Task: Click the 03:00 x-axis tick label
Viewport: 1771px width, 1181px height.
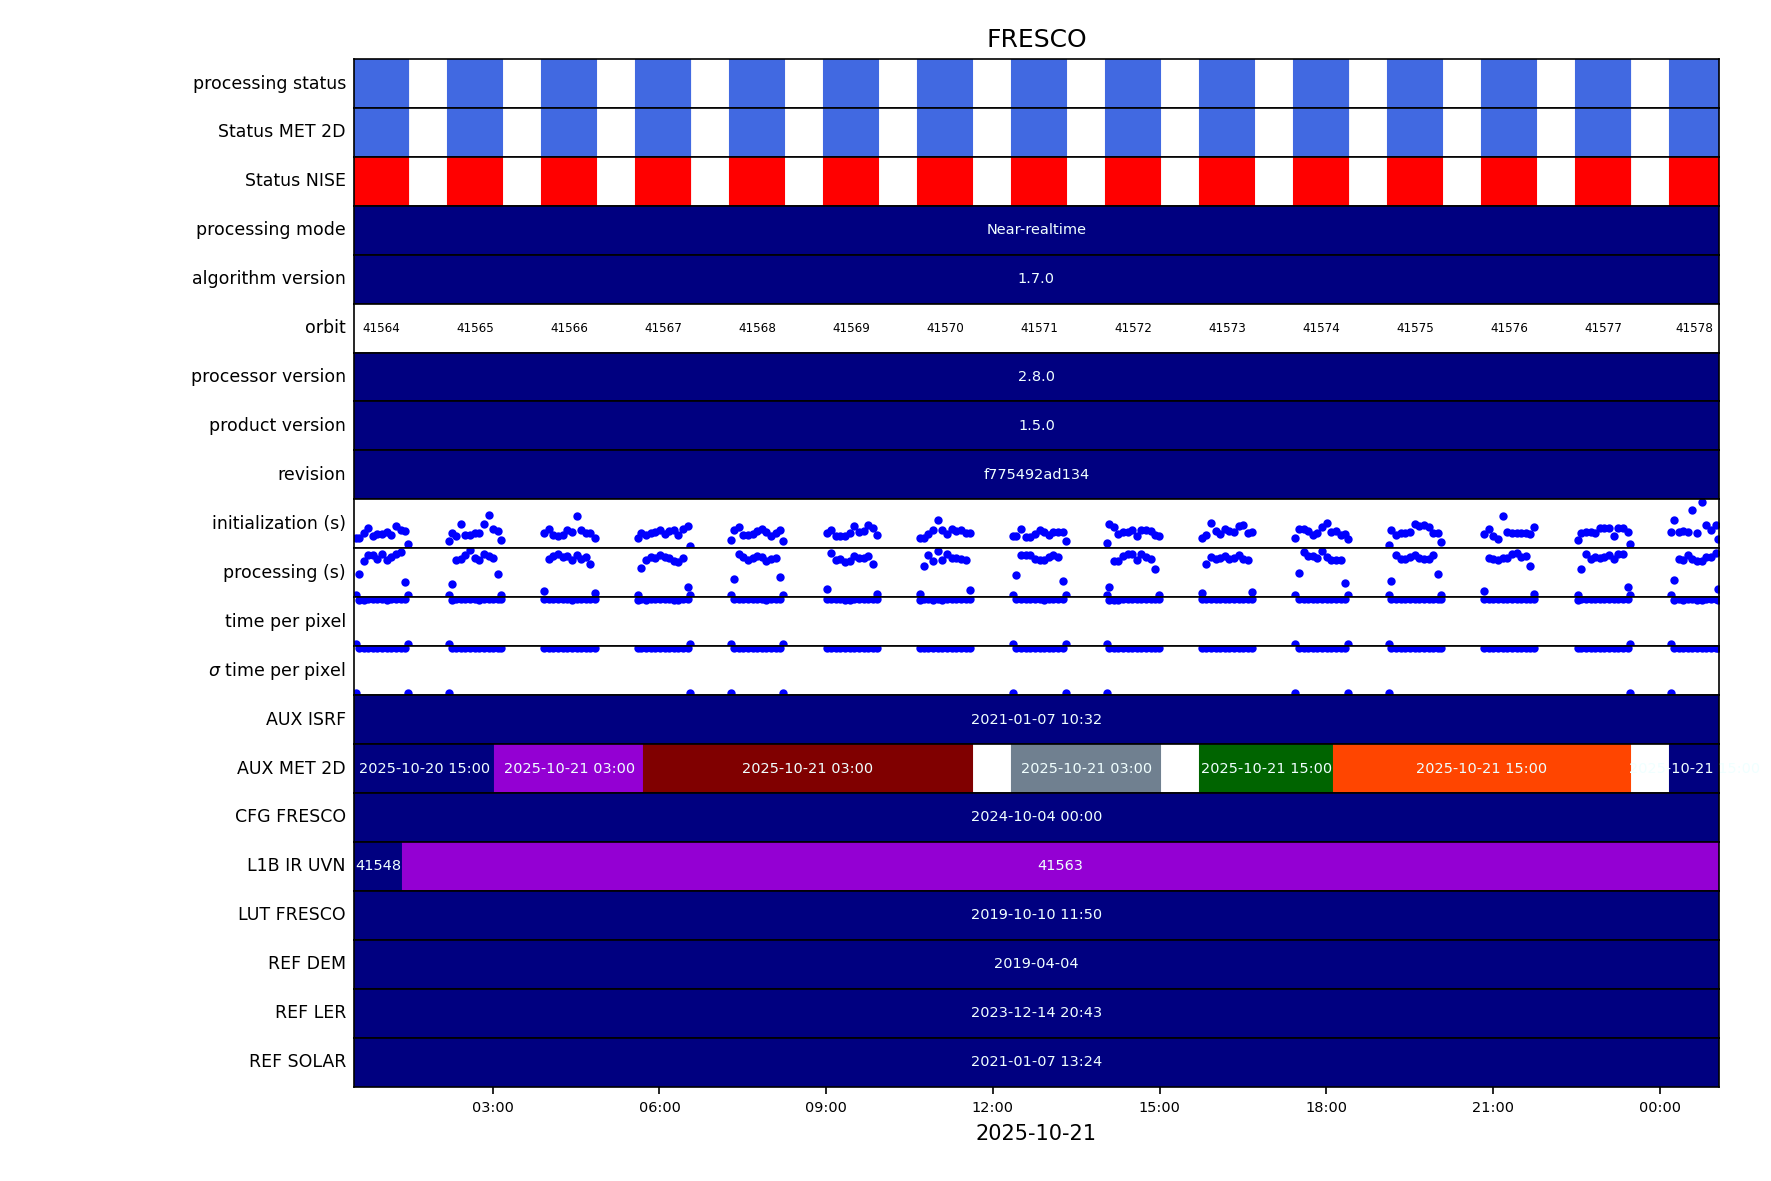Action: click(493, 1107)
